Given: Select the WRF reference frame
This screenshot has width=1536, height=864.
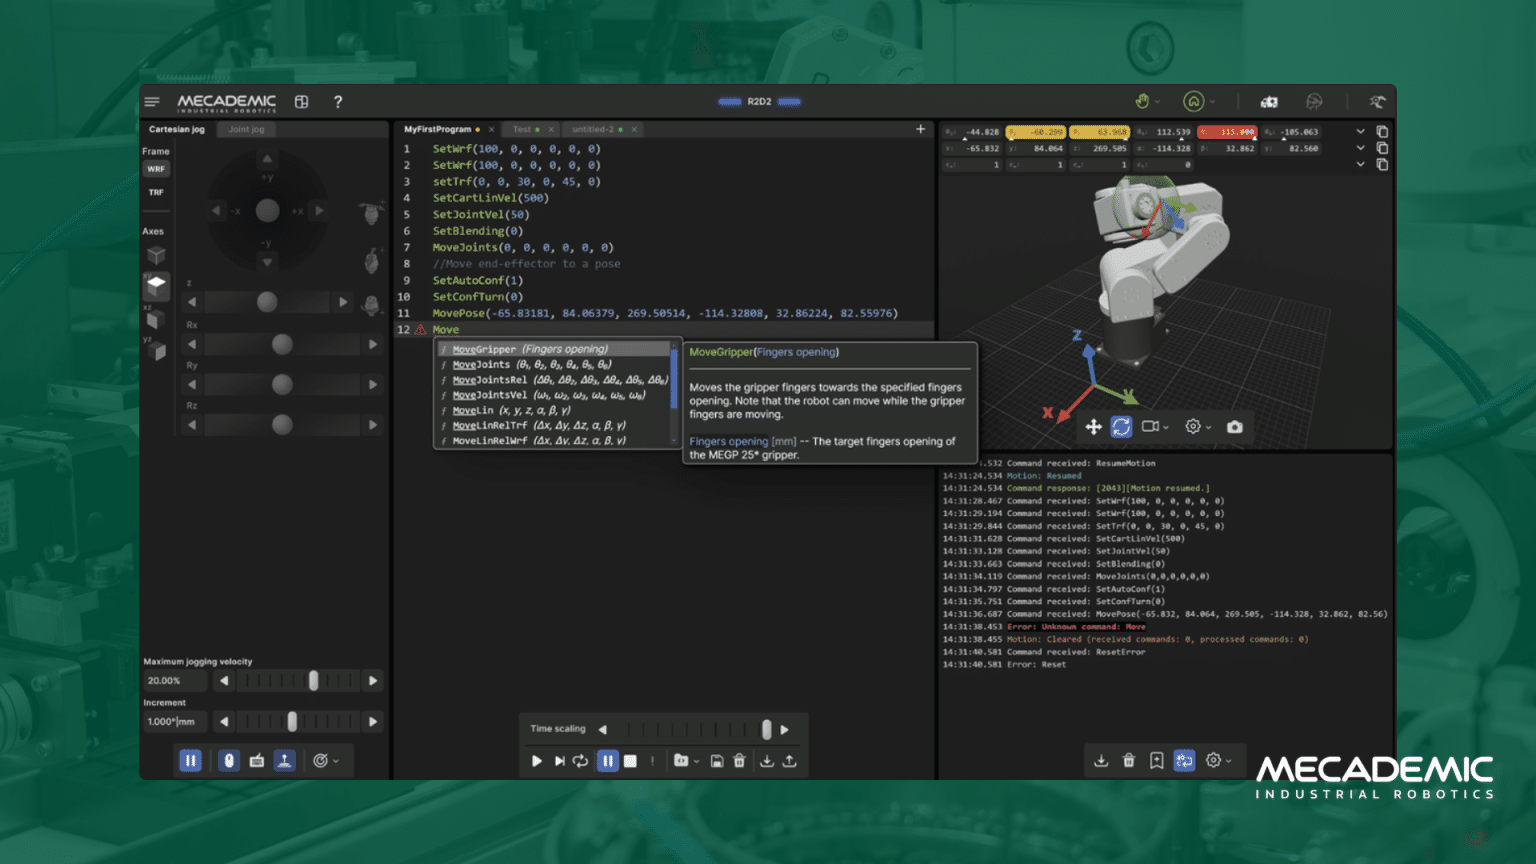Looking at the screenshot, I should [156, 169].
